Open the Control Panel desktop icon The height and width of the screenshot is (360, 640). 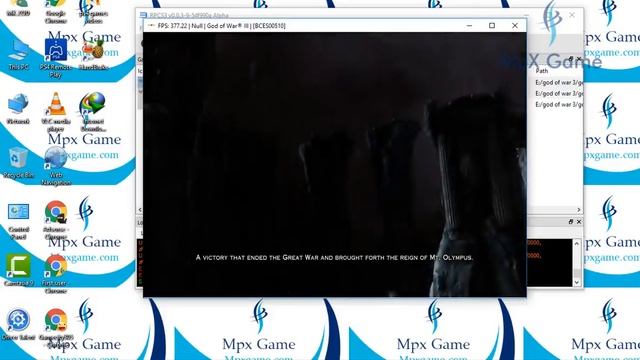click(18, 220)
